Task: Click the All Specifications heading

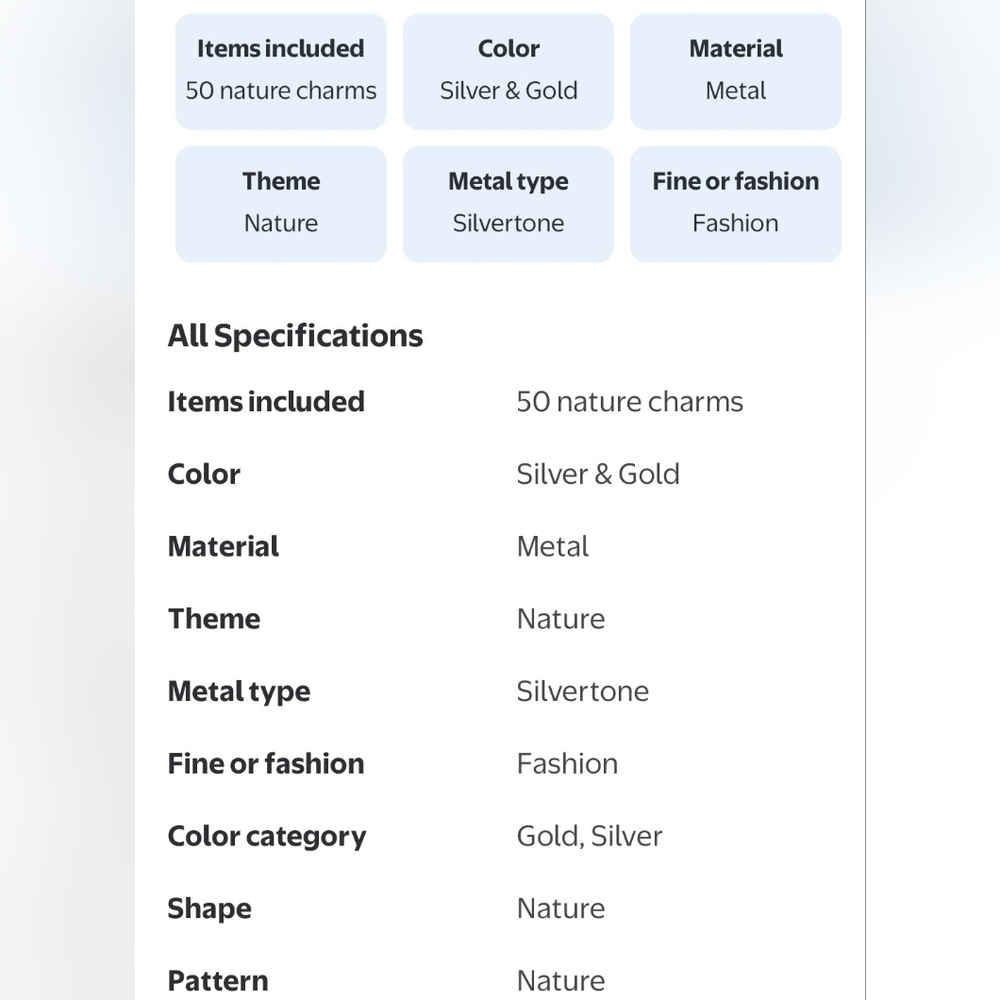Action: [295, 336]
